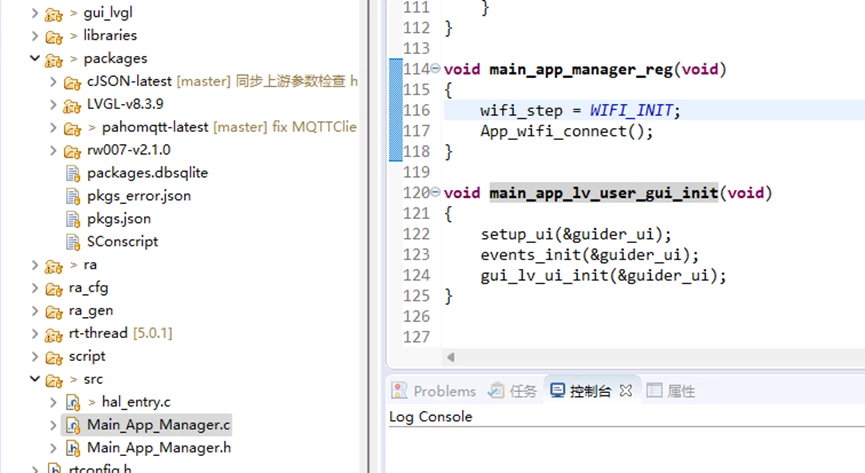Click the pkgs.json file icon
The height and width of the screenshot is (473, 865).
coord(73,220)
